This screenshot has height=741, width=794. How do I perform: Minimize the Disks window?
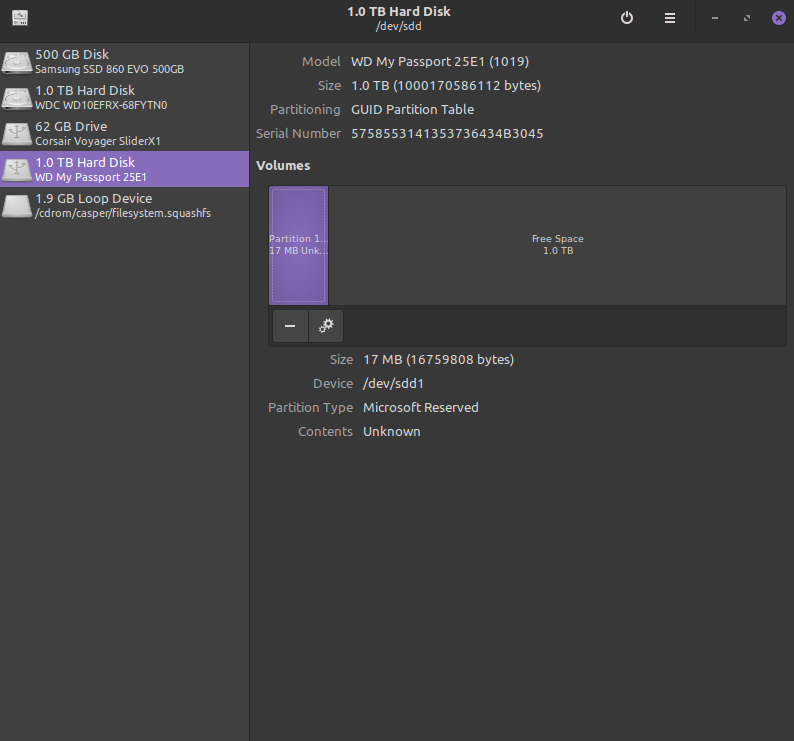pos(714,18)
